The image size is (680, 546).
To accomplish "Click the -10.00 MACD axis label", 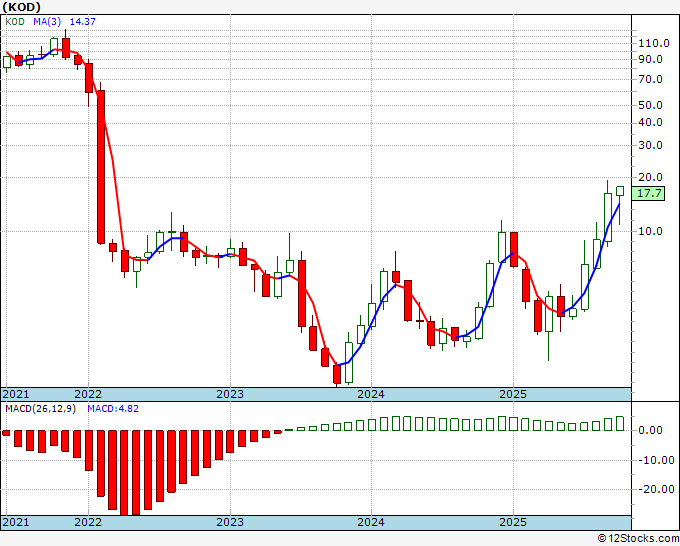I will coord(654,460).
